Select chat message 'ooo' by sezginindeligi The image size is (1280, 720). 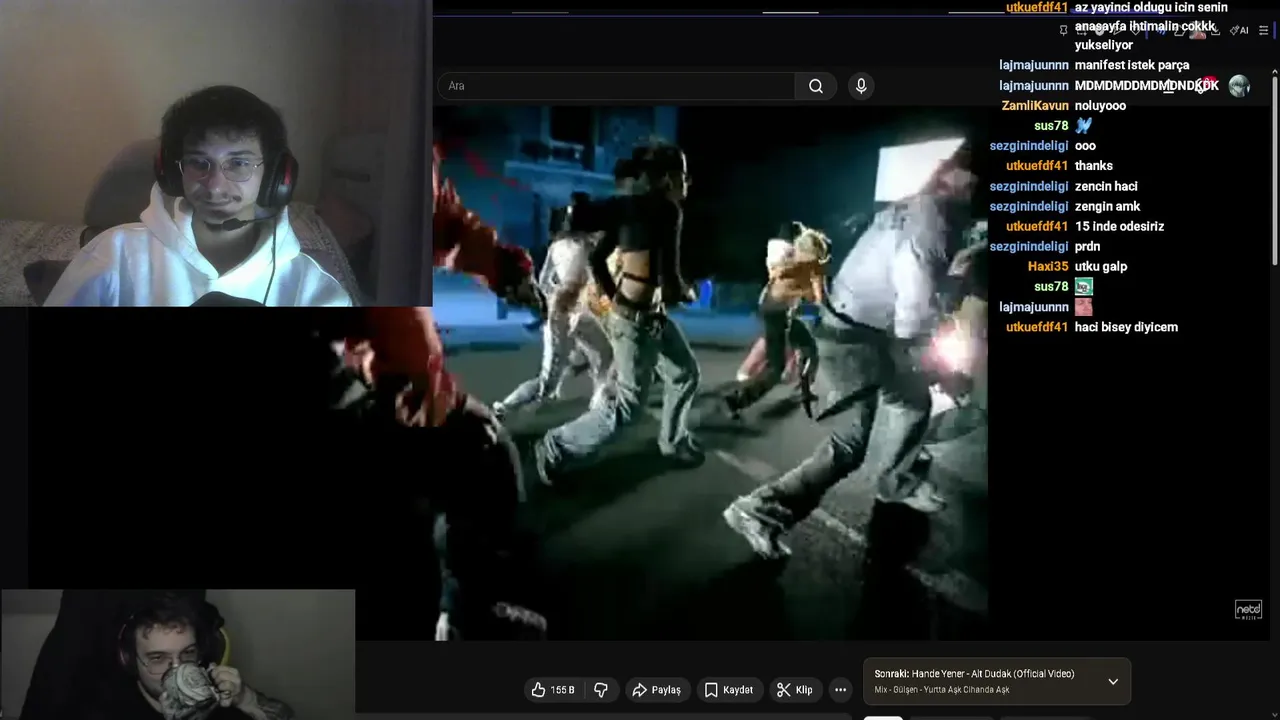pos(1085,146)
